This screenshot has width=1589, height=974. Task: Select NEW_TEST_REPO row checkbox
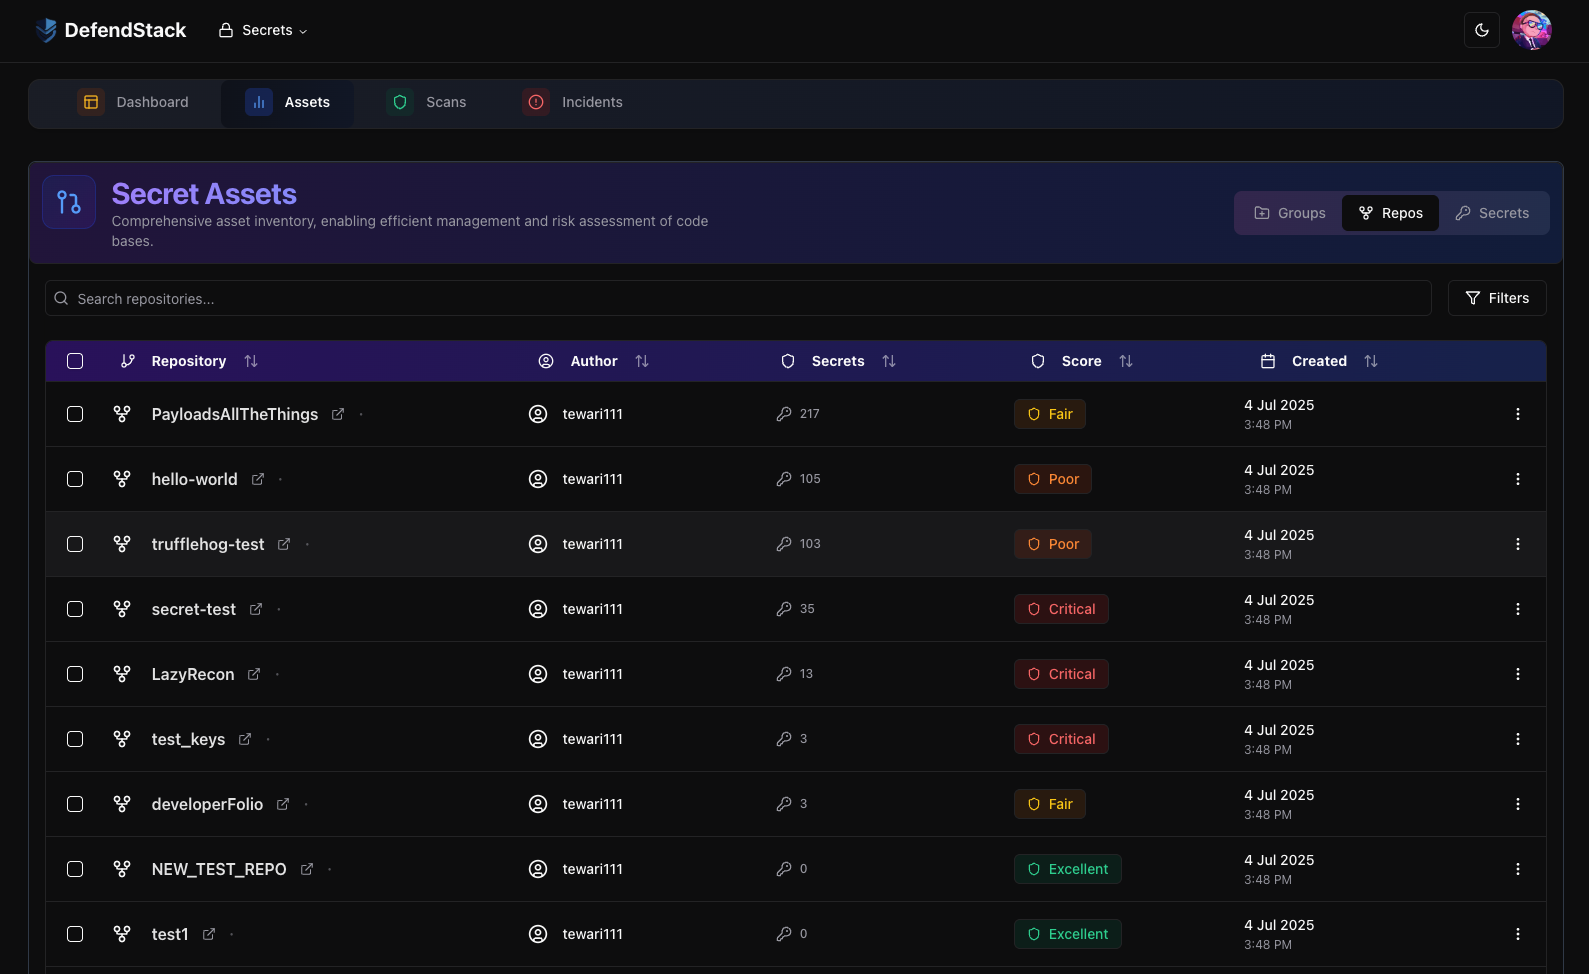(75, 869)
